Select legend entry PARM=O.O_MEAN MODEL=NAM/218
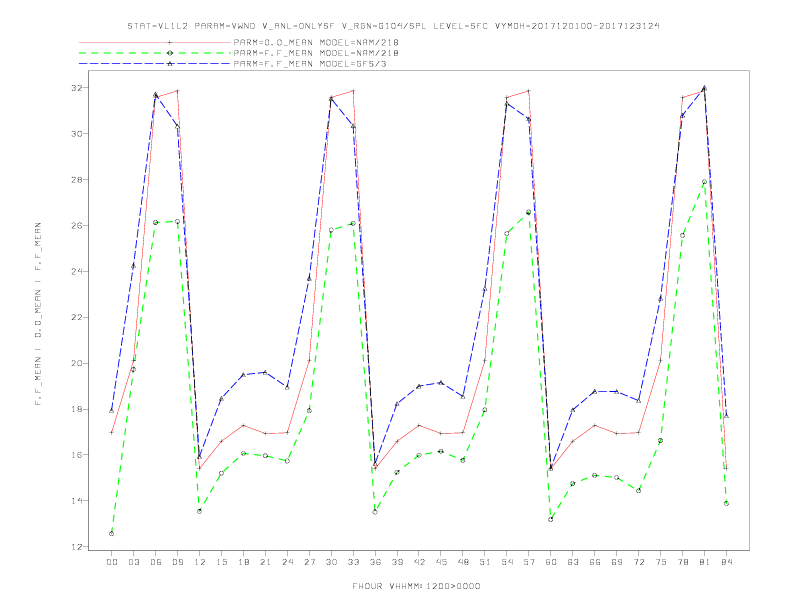The height and width of the screenshot is (612, 792). point(316,43)
